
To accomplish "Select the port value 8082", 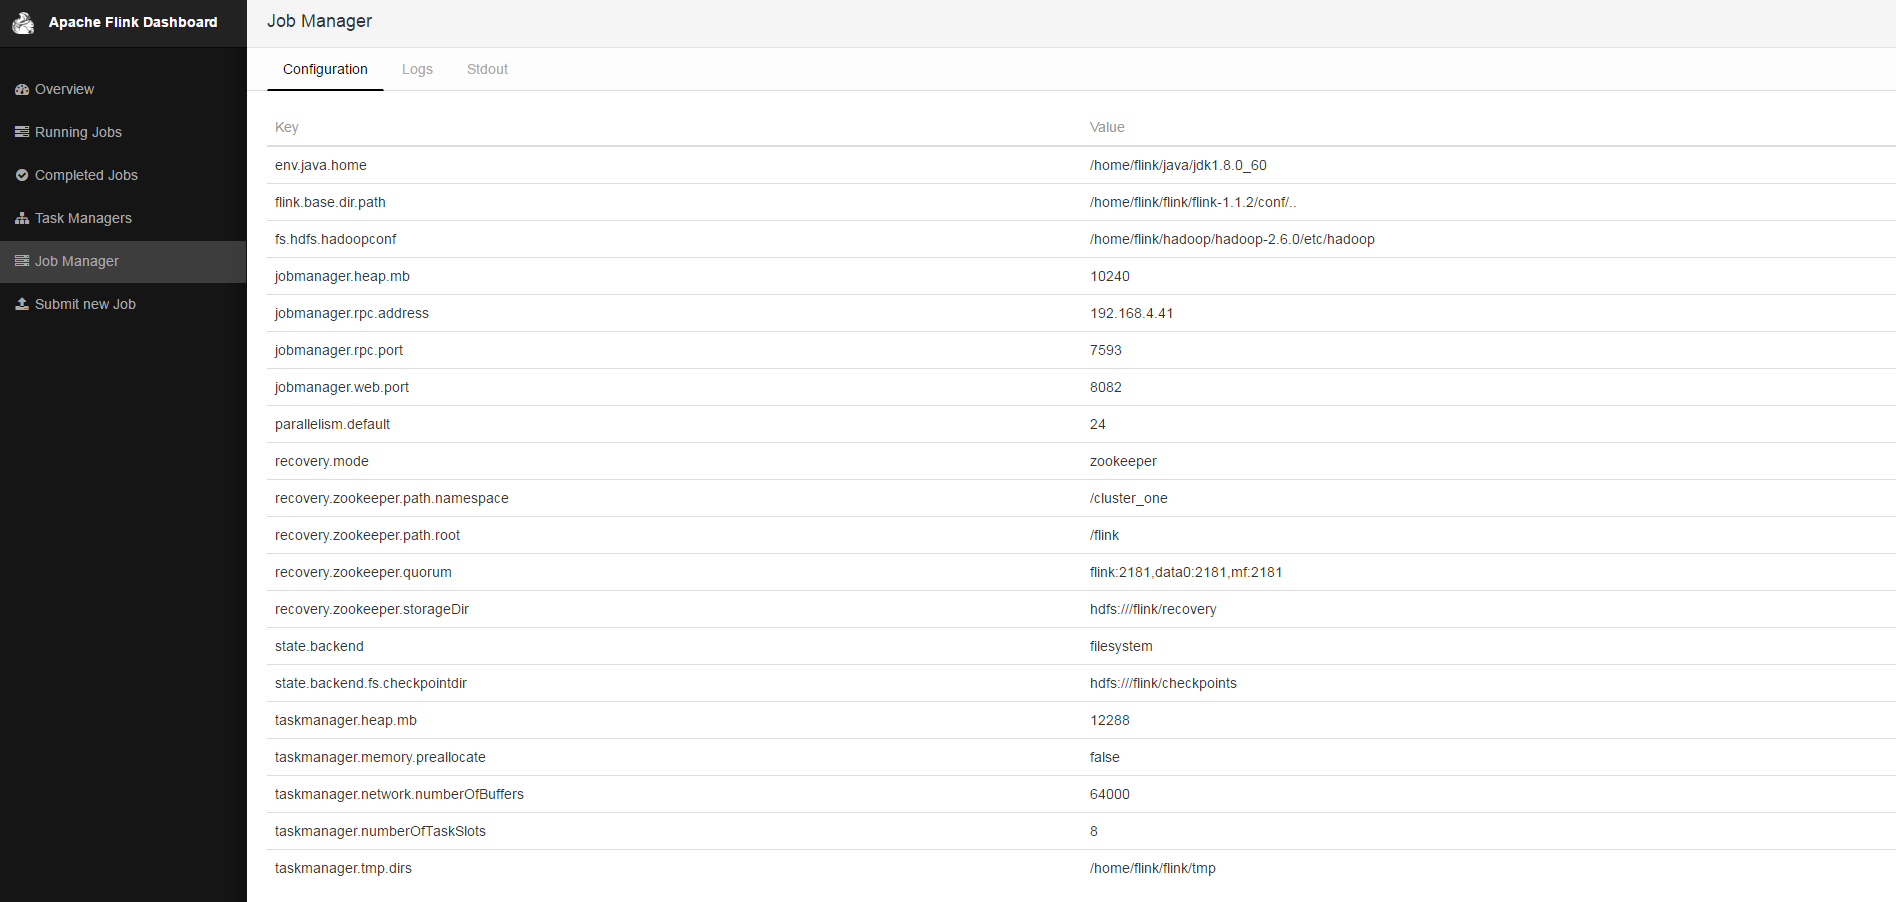I will 1106,387.
